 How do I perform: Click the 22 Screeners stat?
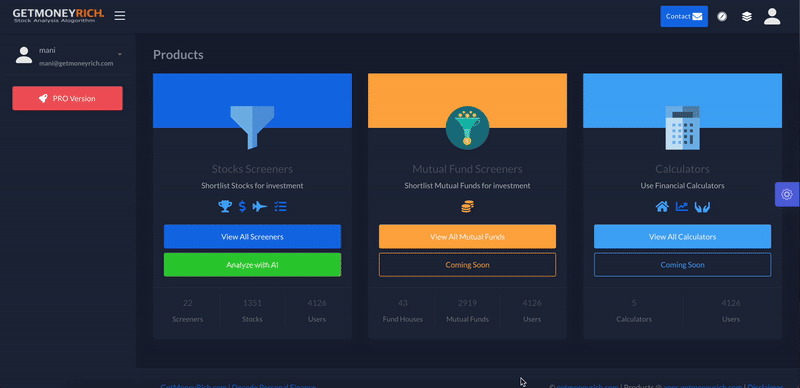pos(188,311)
